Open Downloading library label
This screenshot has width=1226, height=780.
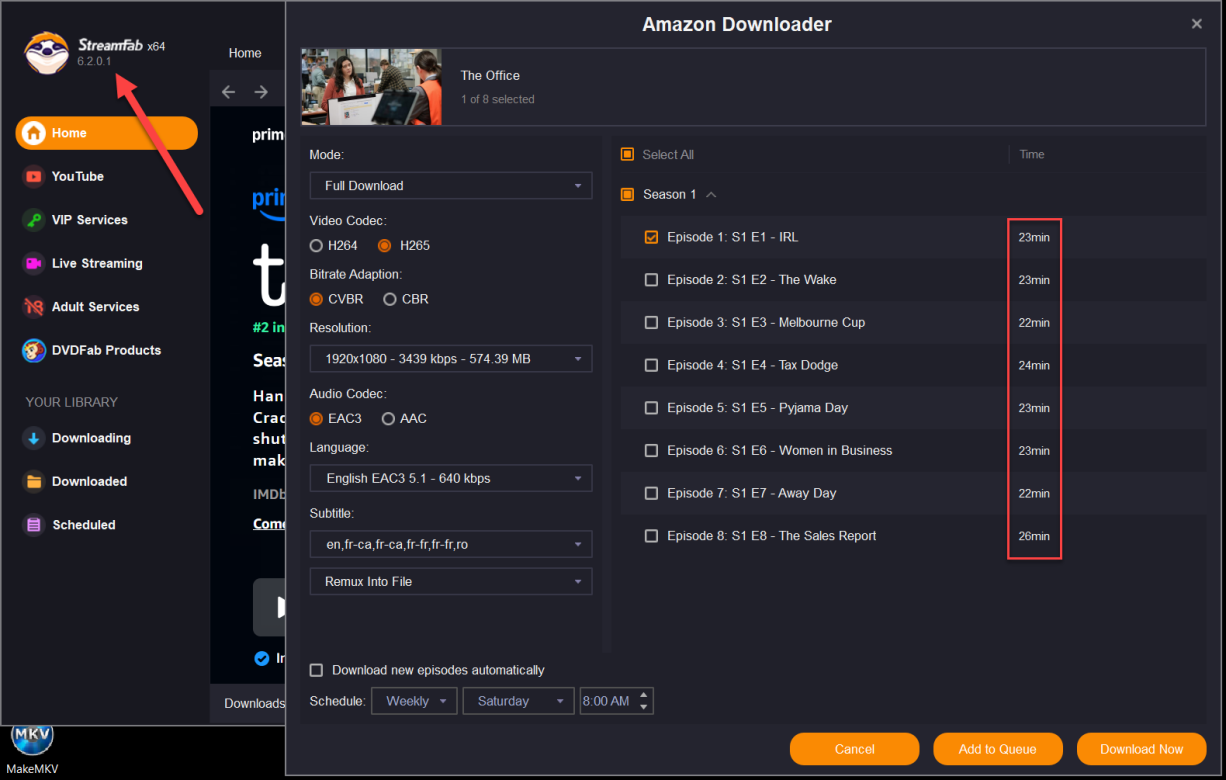(91, 438)
